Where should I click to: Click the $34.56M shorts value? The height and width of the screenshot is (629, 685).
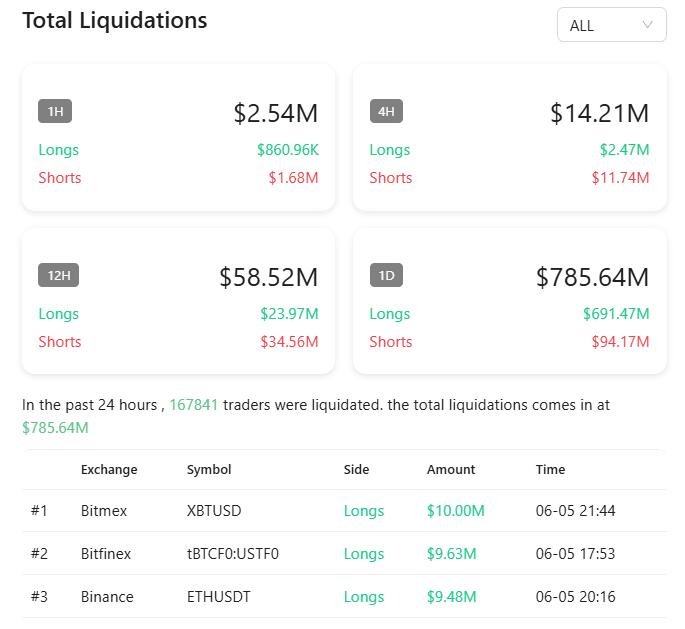tap(289, 342)
